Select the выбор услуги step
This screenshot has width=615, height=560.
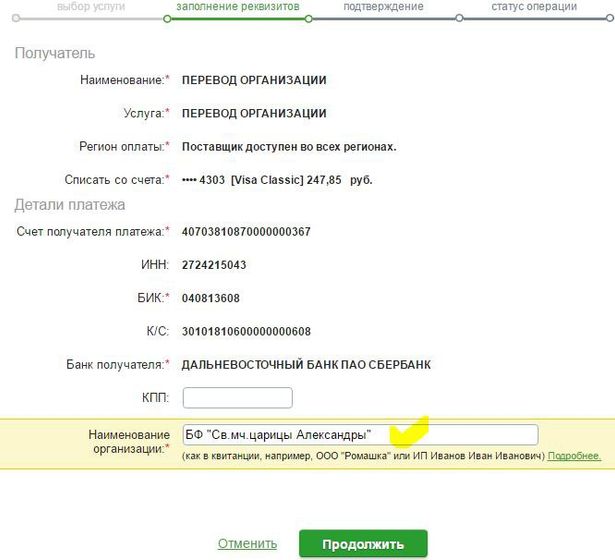pos(91,7)
